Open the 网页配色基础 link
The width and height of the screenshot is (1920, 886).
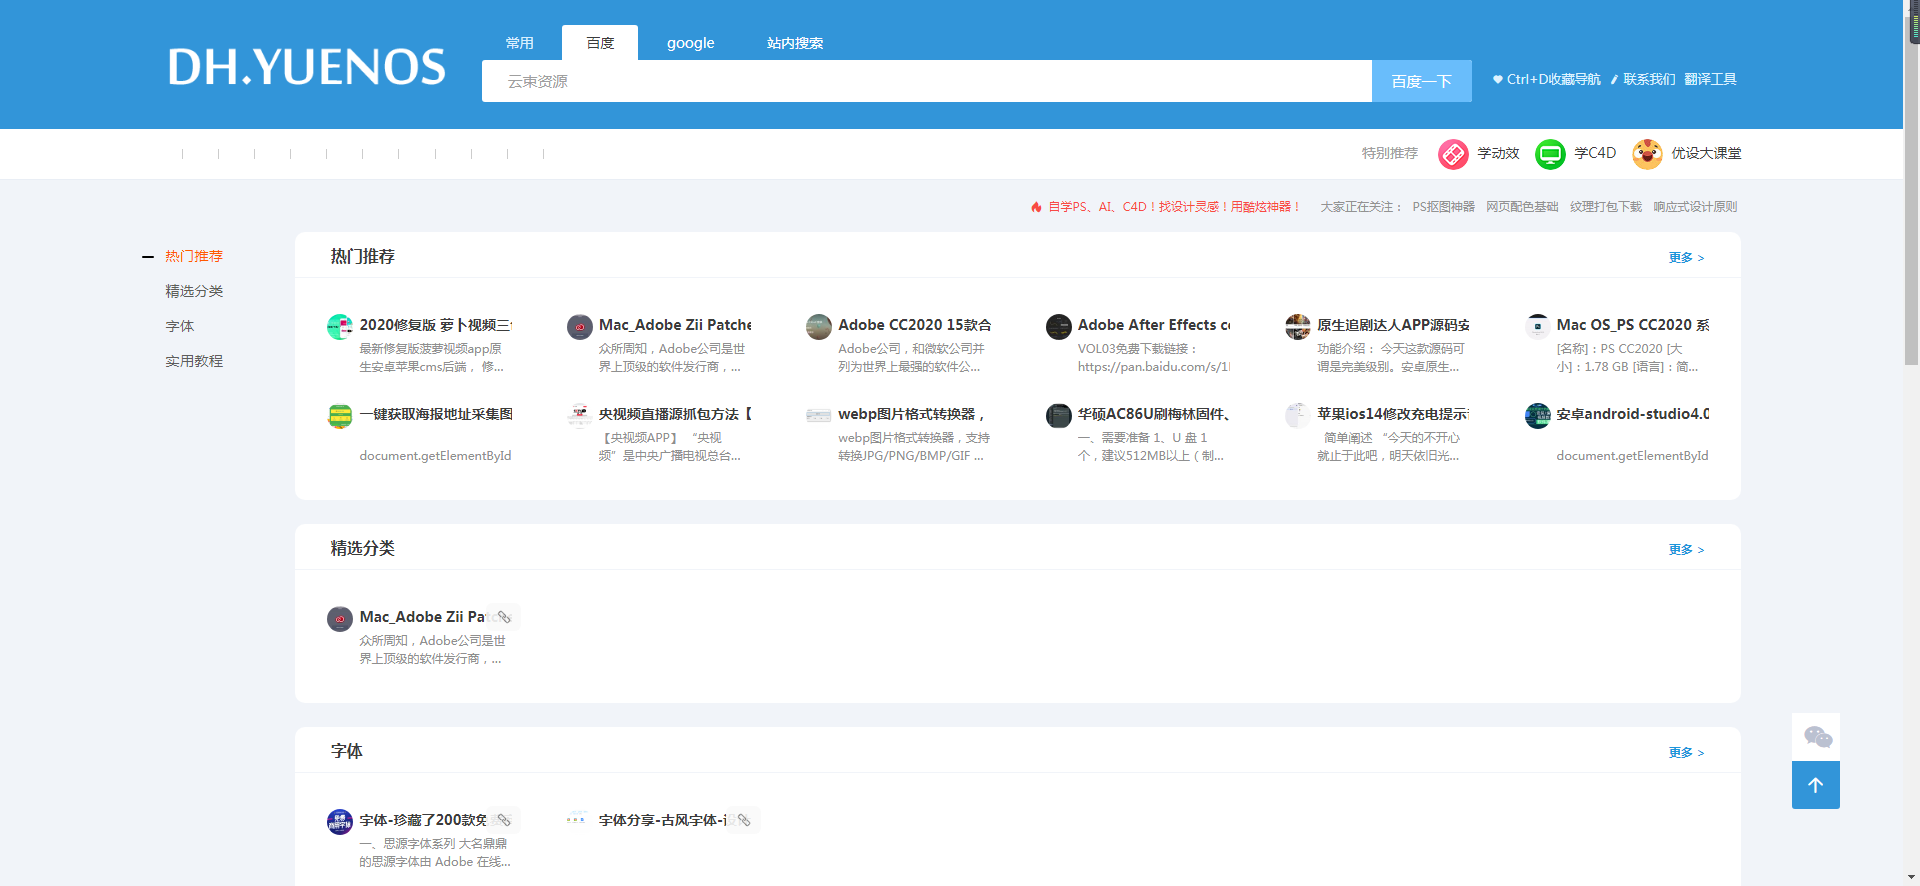coord(1522,207)
